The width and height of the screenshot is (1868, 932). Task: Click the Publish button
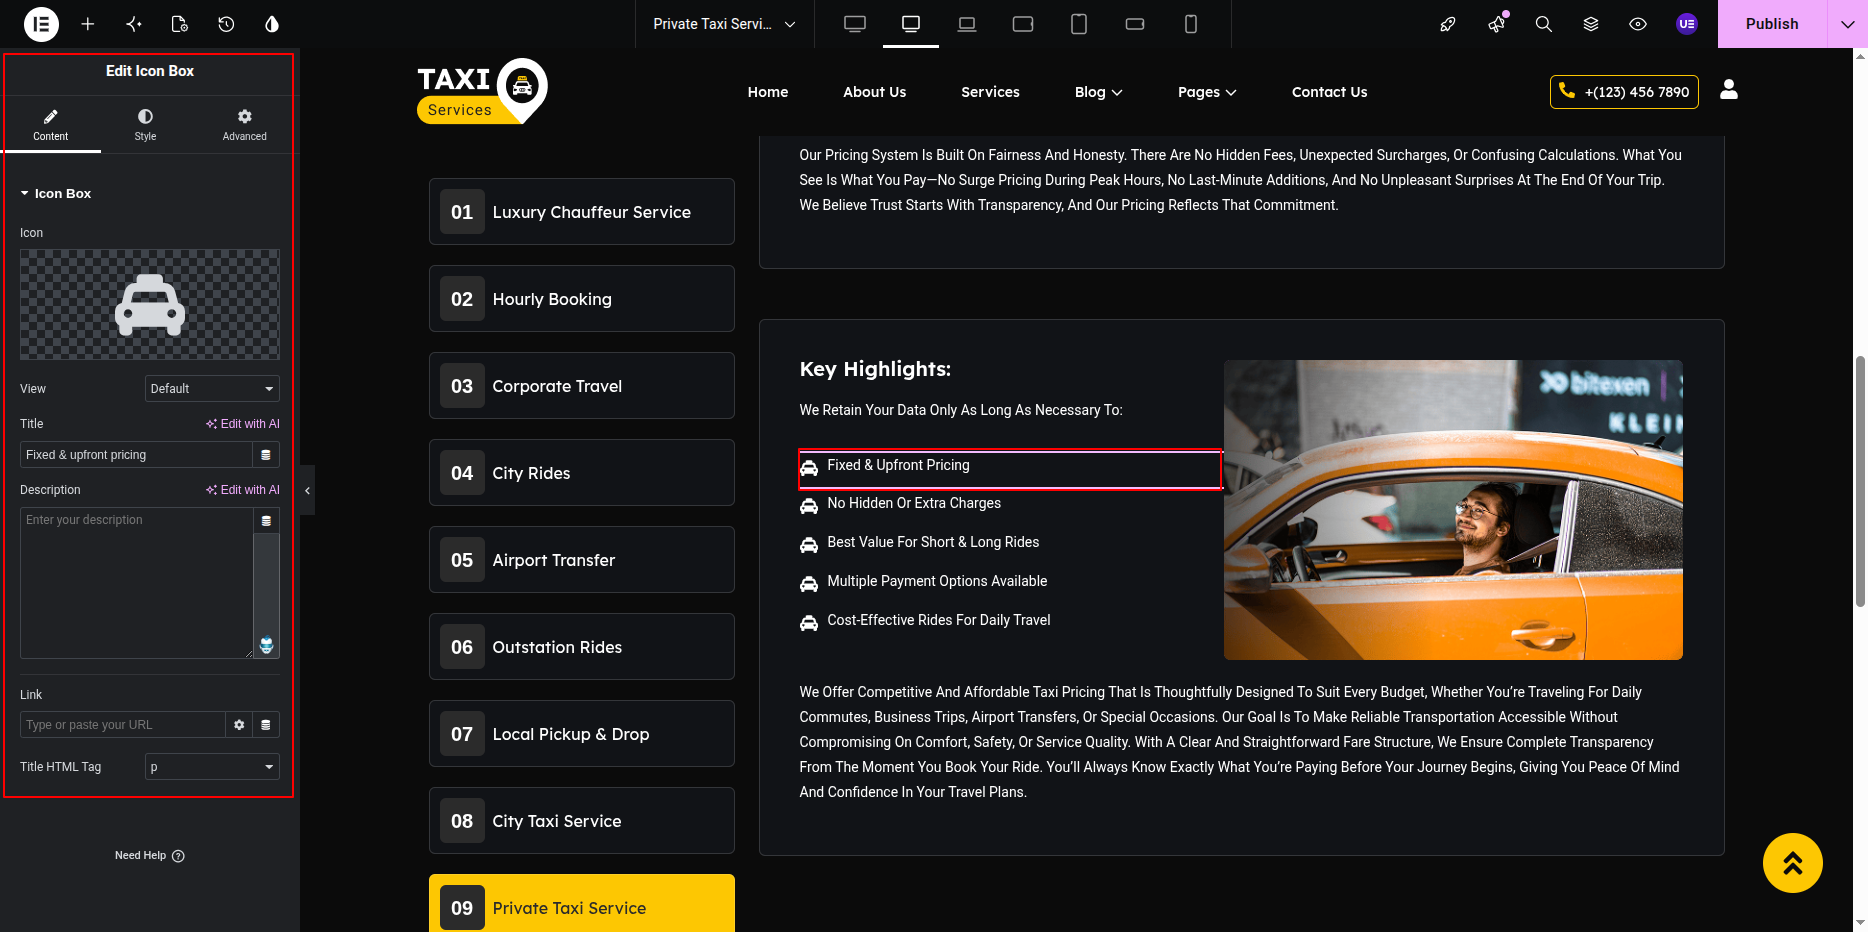pos(1772,24)
